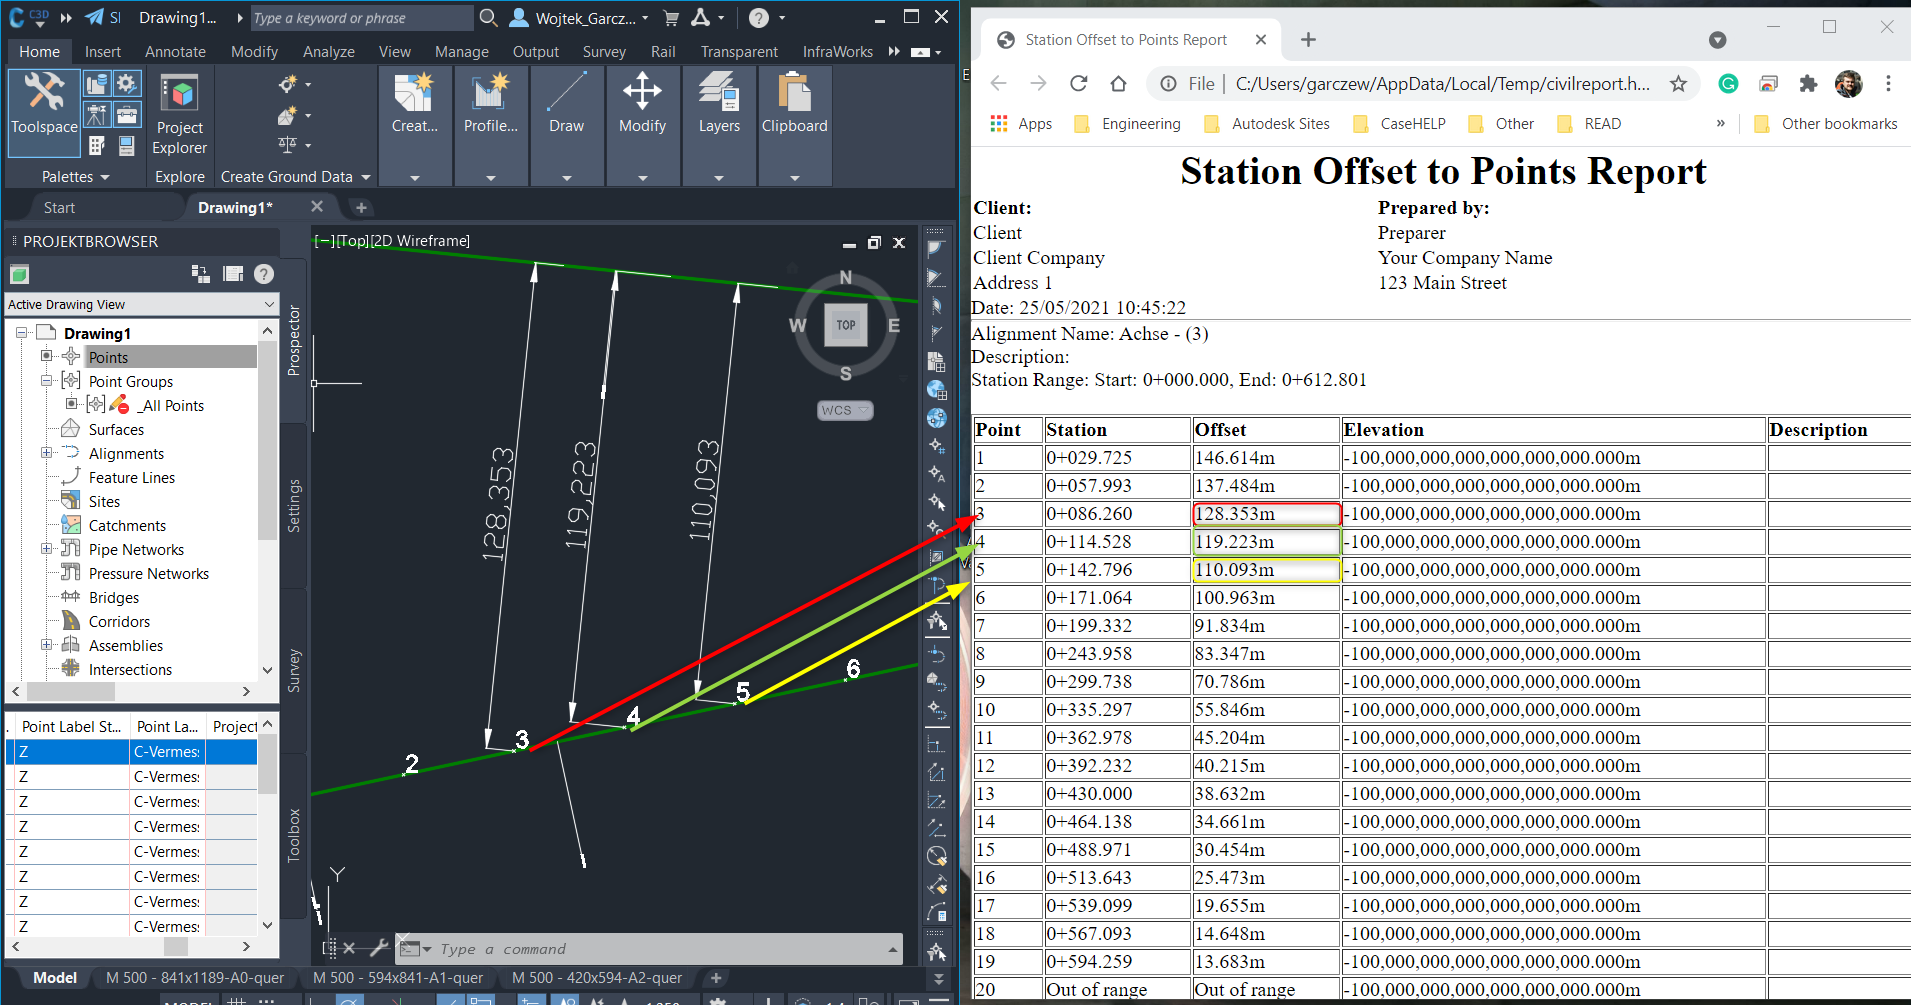This screenshot has width=1911, height=1005.
Task: Select the M 500 - 420x594-A2-quer layout tab
Action: (597, 978)
